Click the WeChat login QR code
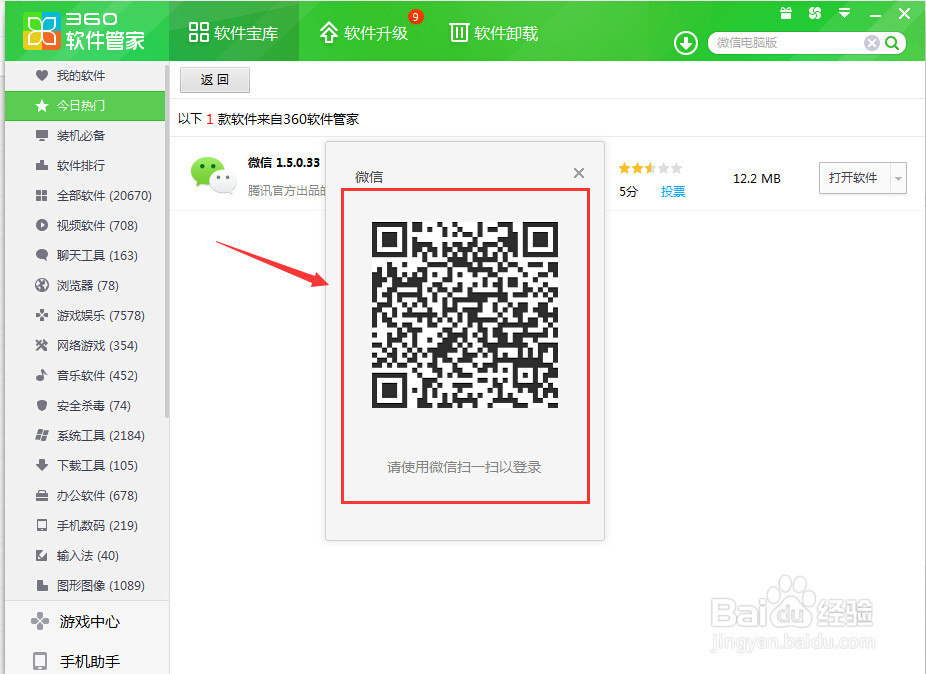Screen dimensions: 926x674 click(x=465, y=315)
